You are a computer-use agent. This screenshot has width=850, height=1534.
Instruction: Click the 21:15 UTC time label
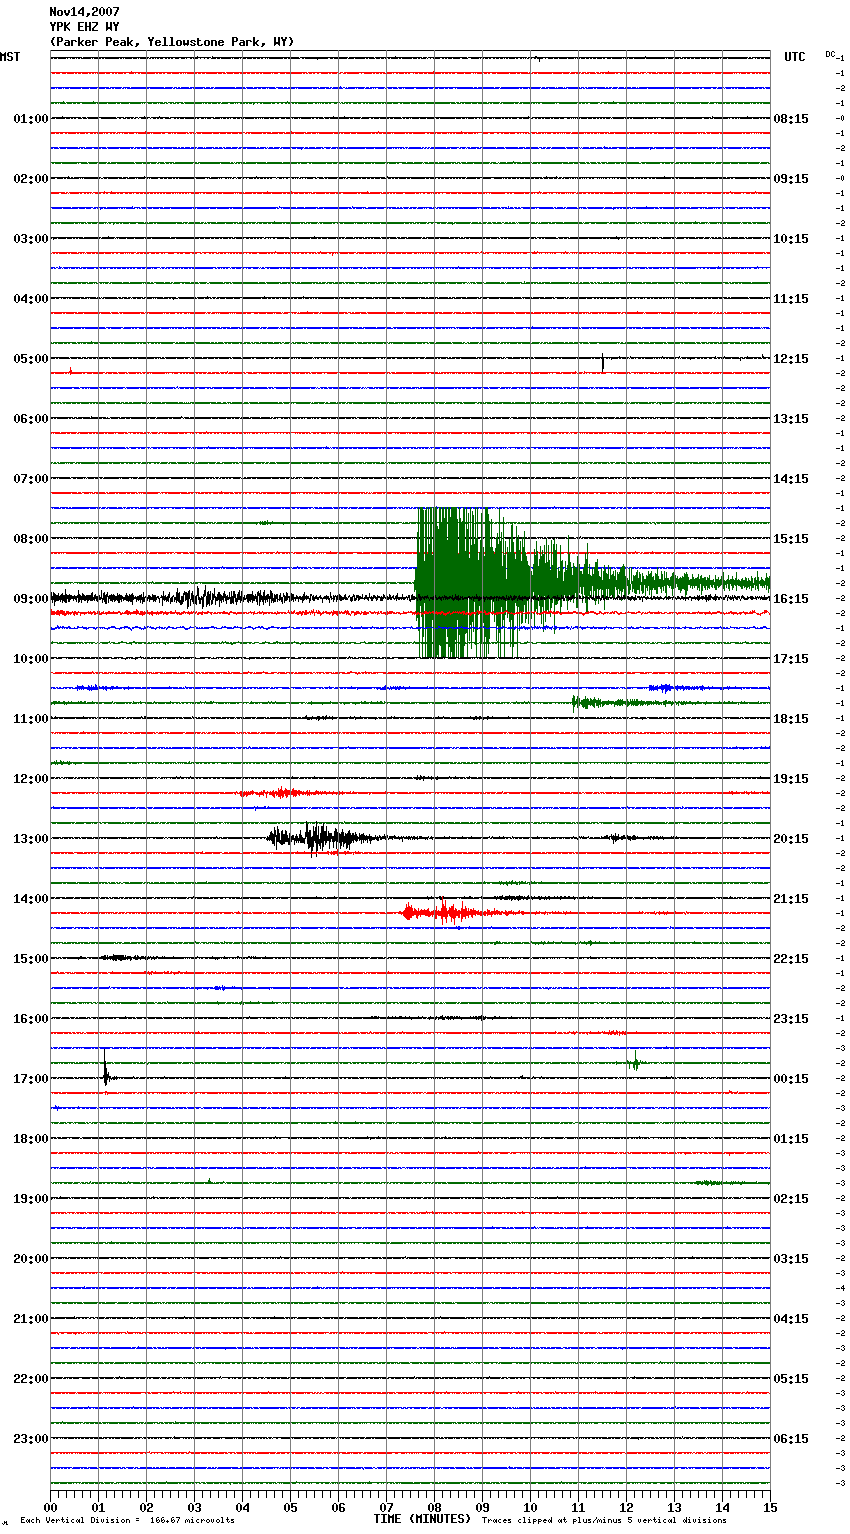coord(791,899)
